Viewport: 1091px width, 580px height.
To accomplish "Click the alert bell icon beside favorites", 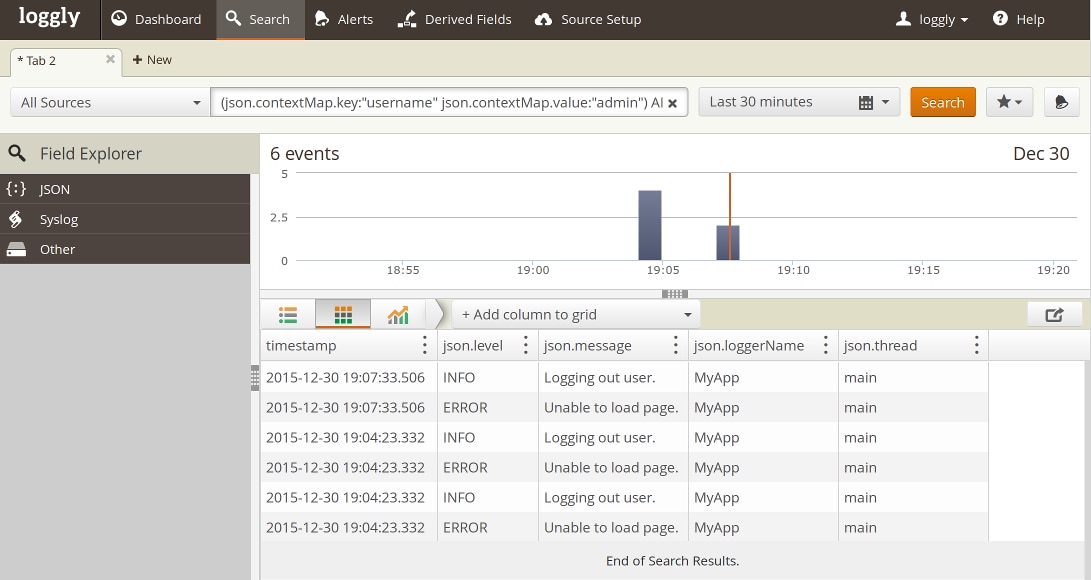I will (1061, 102).
